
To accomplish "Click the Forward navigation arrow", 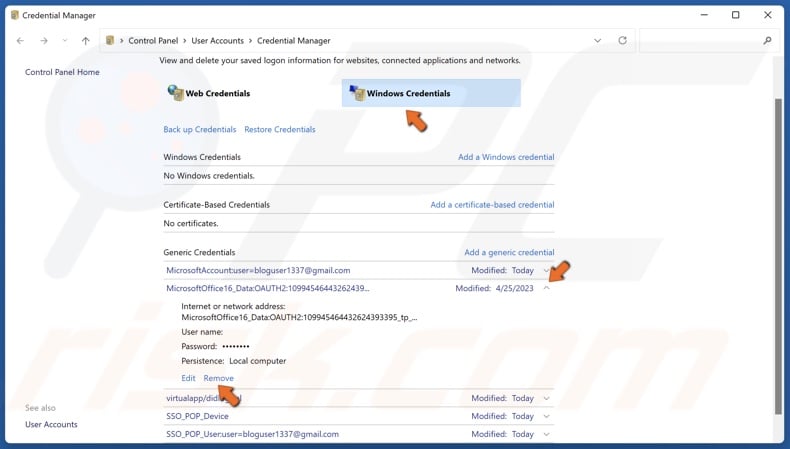I will pos(44,41).
